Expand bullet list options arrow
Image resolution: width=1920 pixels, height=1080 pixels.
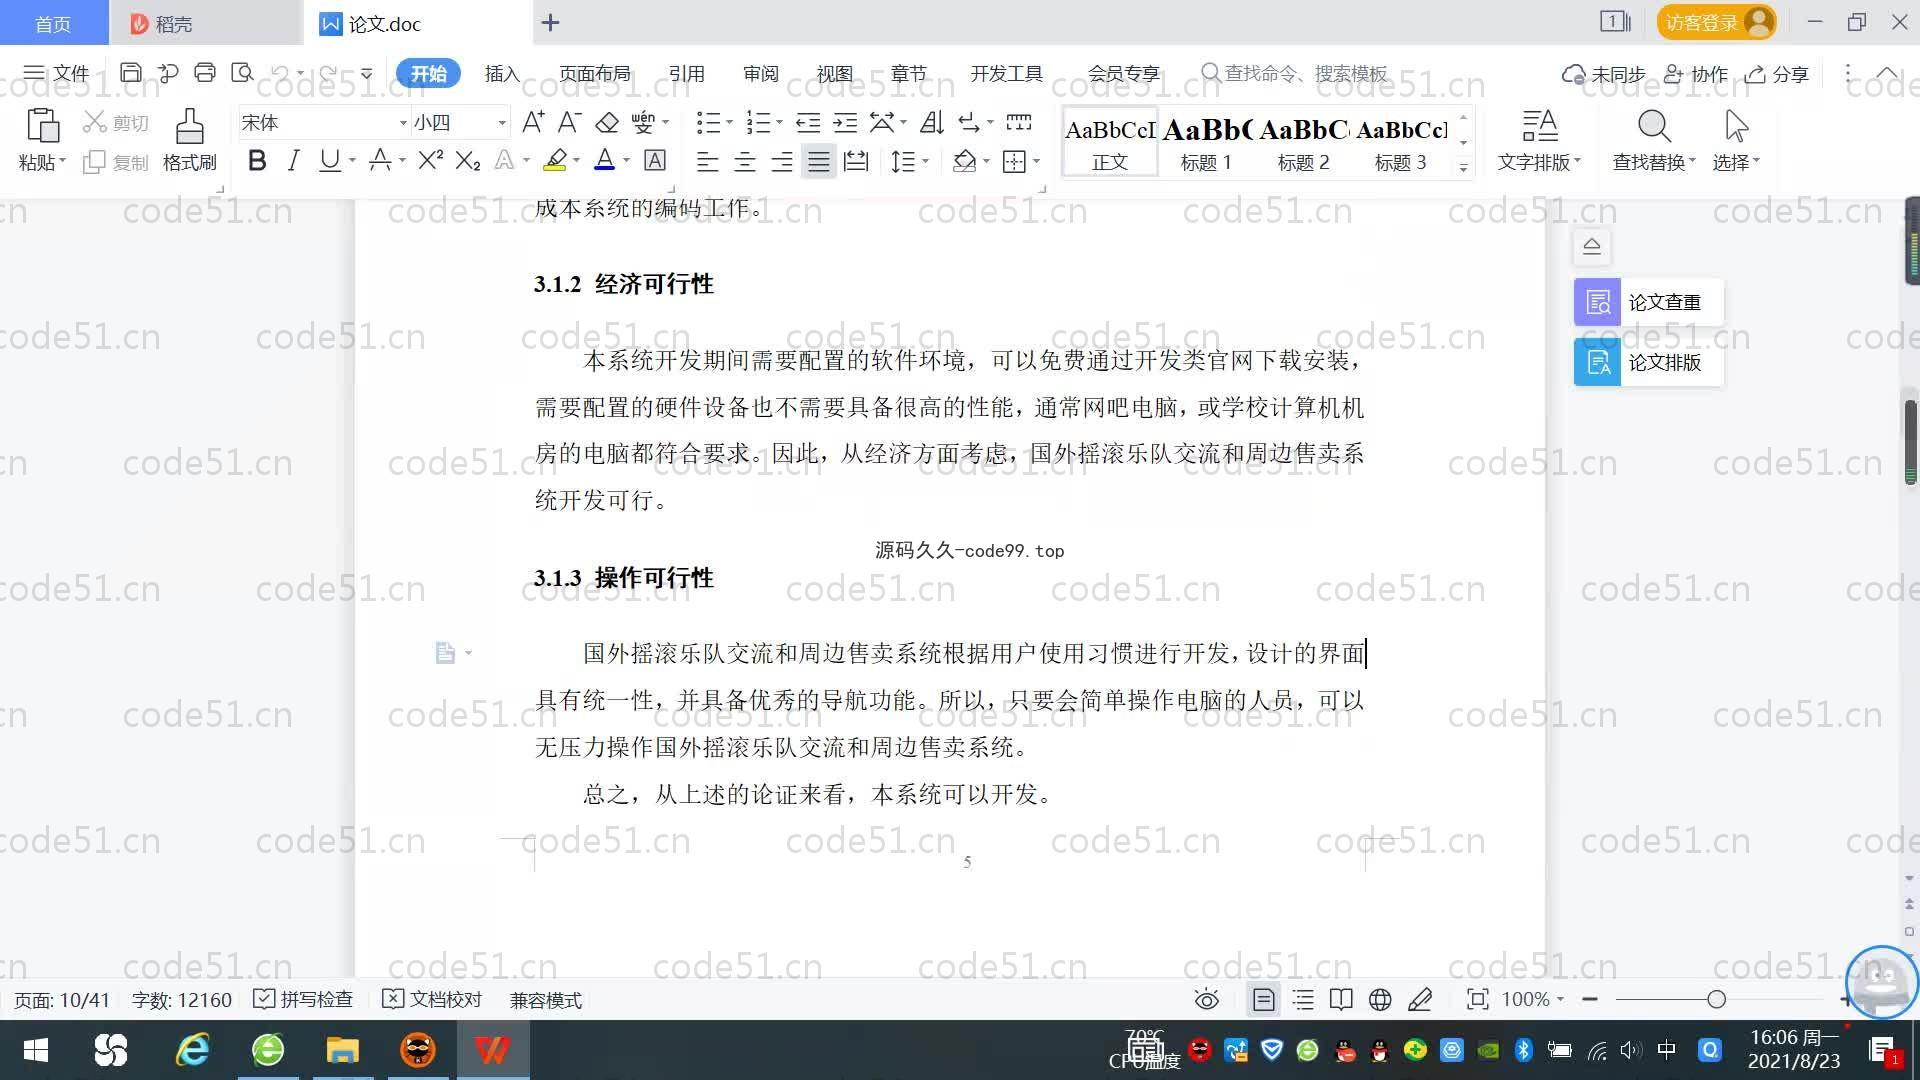click(729, 123)
